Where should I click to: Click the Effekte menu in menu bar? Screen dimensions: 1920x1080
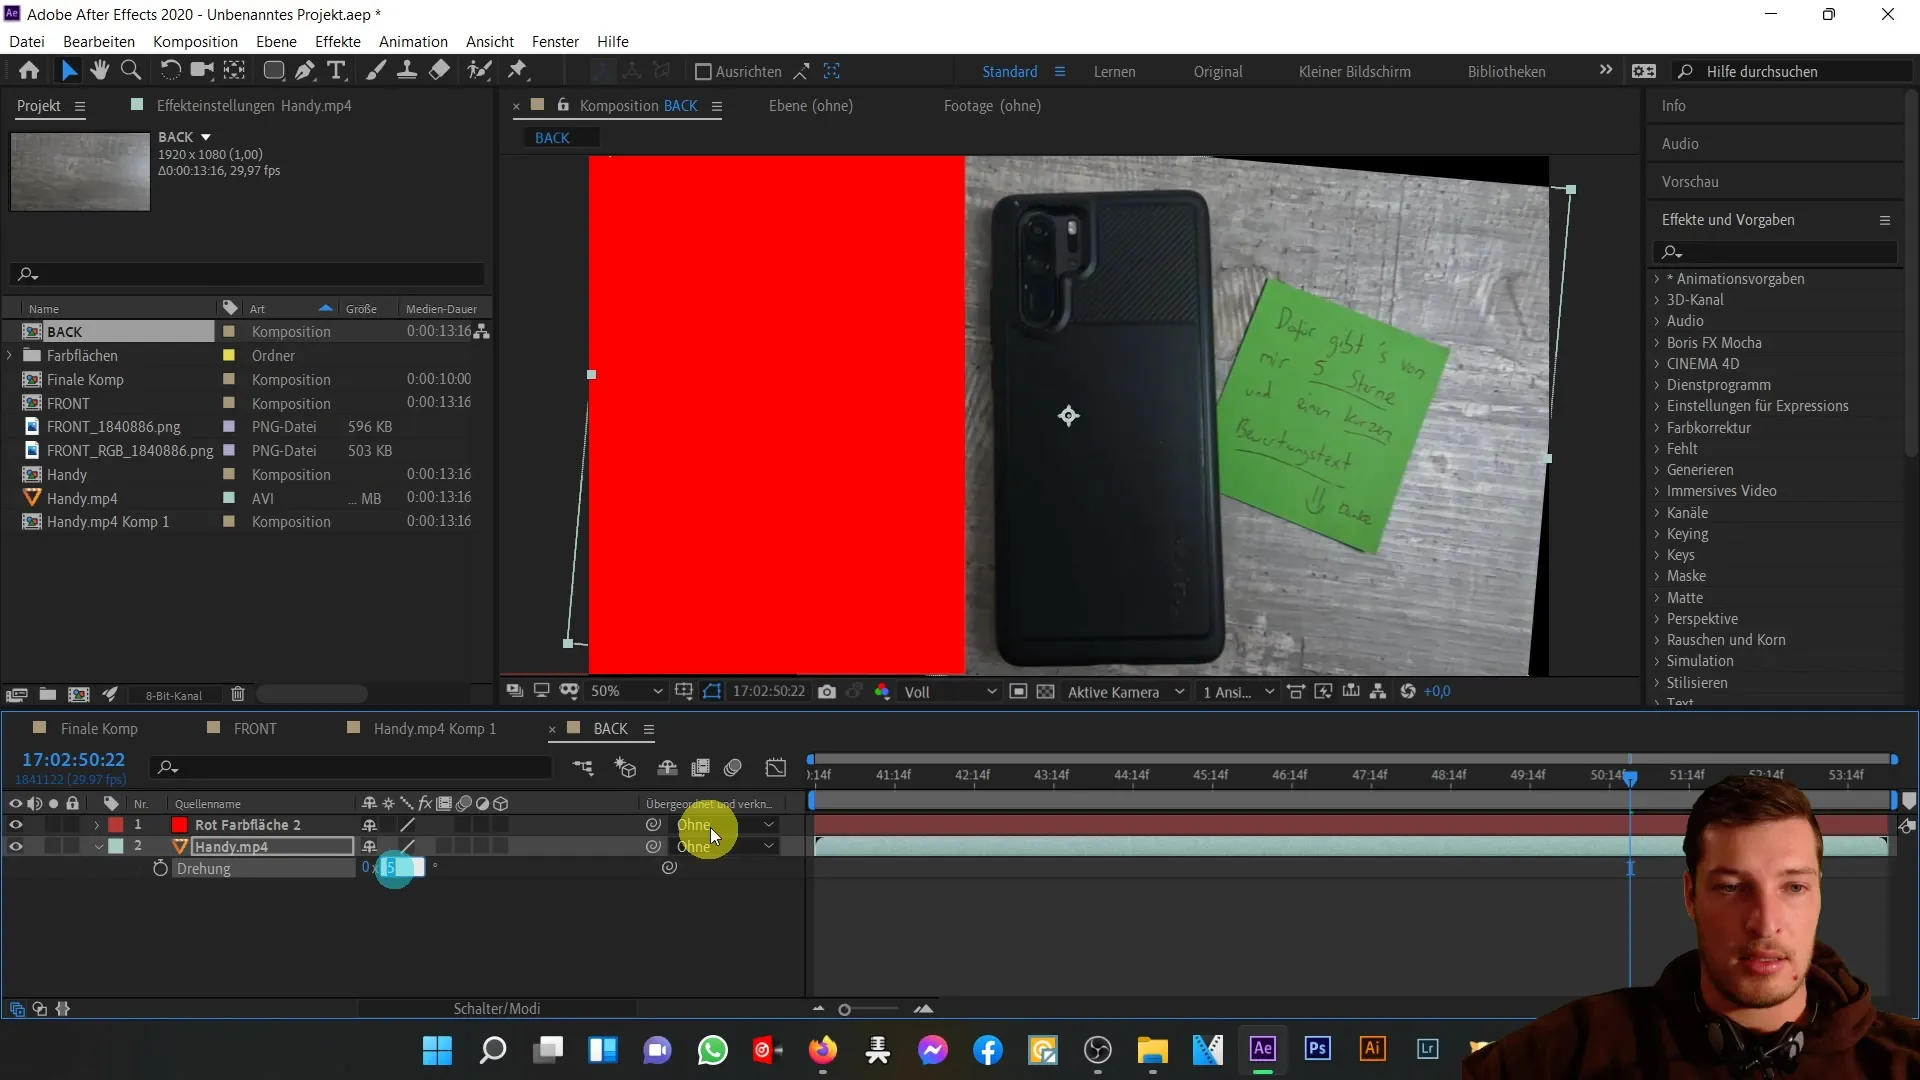[338, 41]
